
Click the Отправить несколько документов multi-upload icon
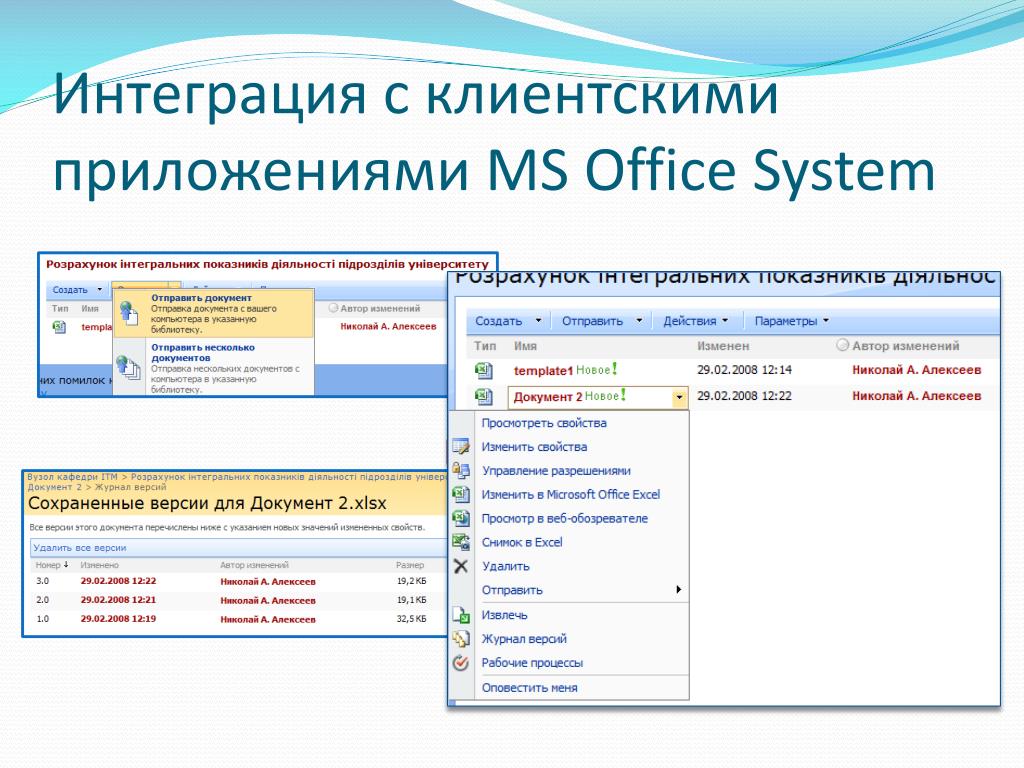point(129,367)
